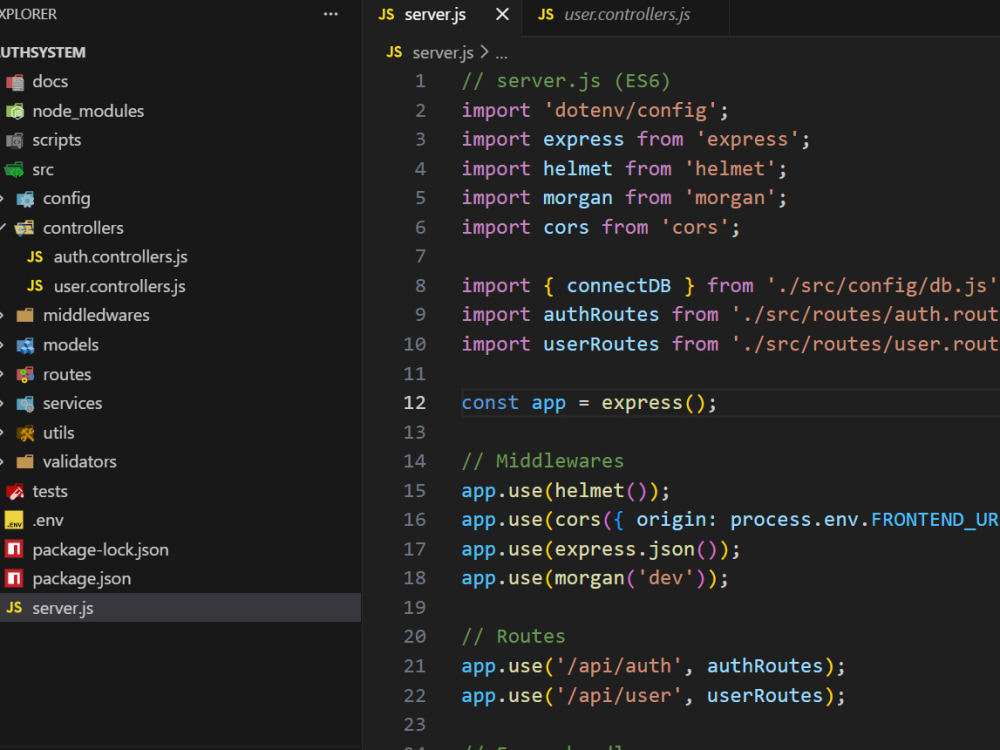Click the JS icon in the breadcrumb
Viewport: 1000px width, 750px height.
pyautogui.click(x=394, y=52)
